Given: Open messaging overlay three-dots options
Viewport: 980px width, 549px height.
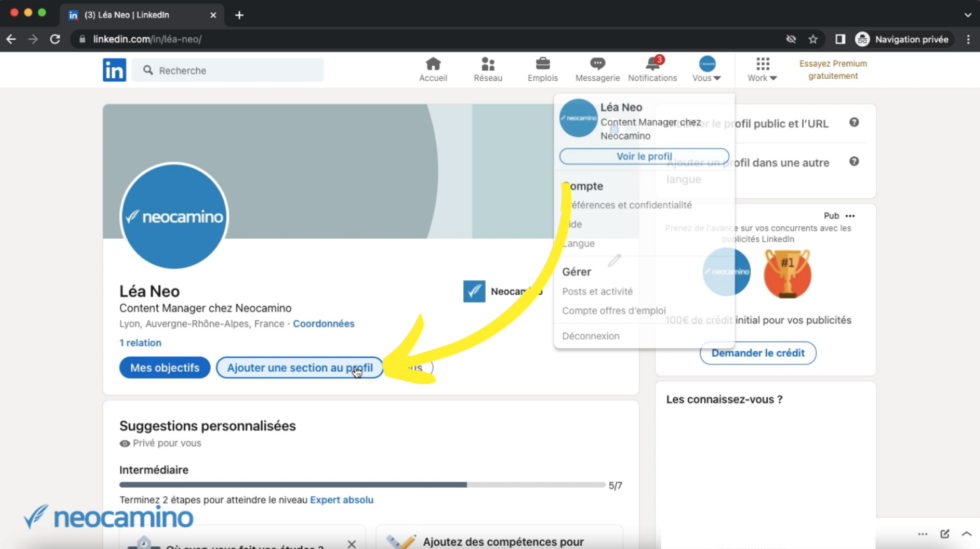Looking at the screenshot, I should 922,534.
